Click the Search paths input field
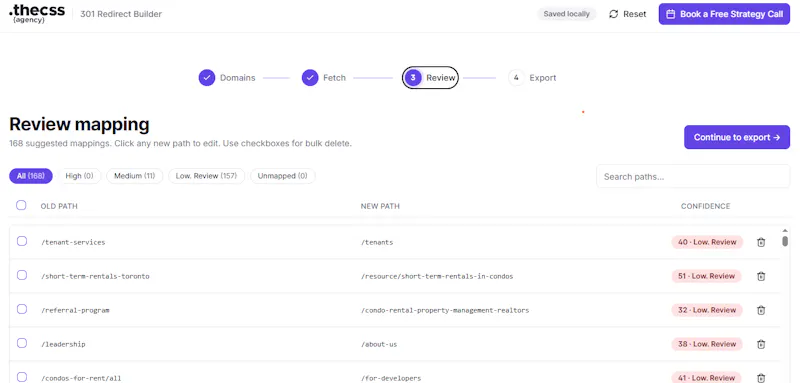This screenshot has height=383, width=800. 693,176
